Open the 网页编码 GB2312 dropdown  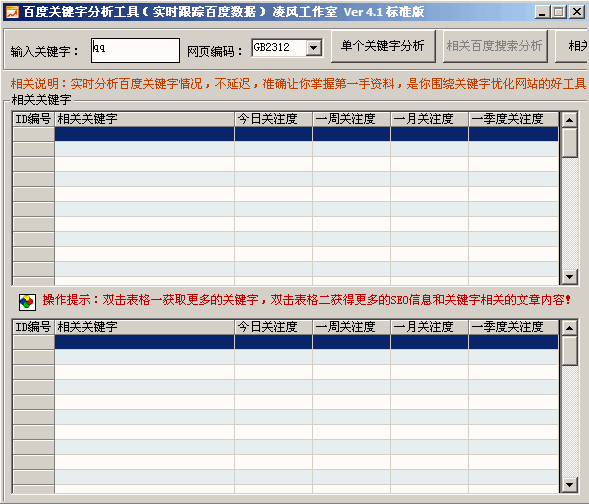click(313, 48)
